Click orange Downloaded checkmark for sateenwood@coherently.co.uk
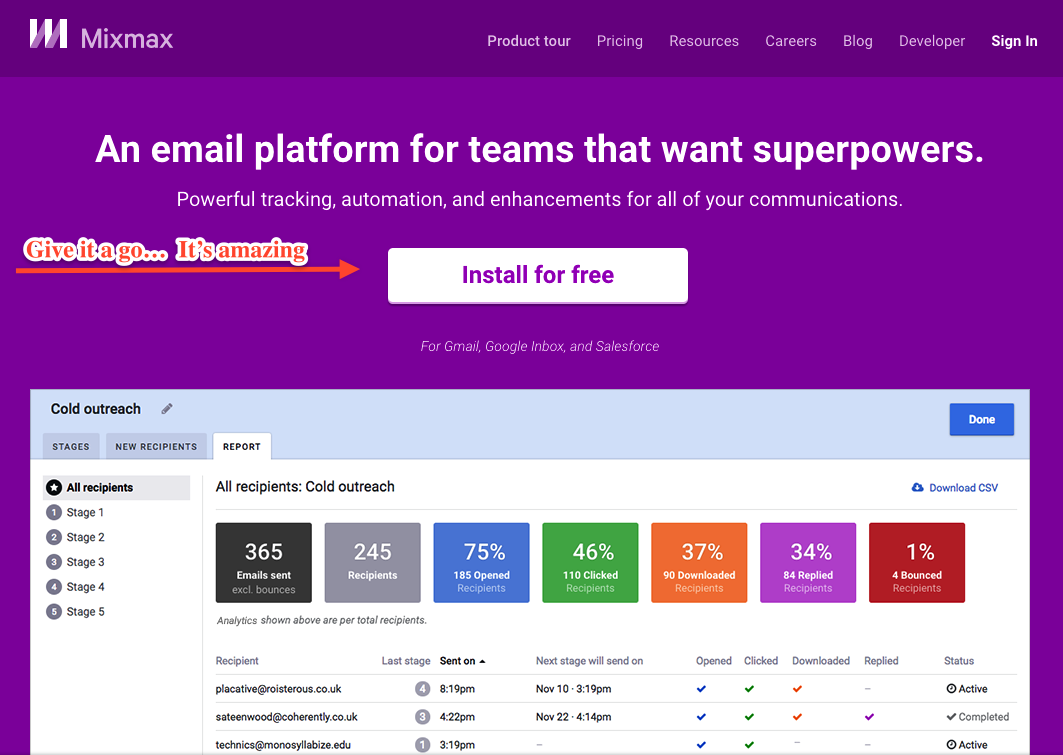 pyautogui.click(x=797, y=716)
